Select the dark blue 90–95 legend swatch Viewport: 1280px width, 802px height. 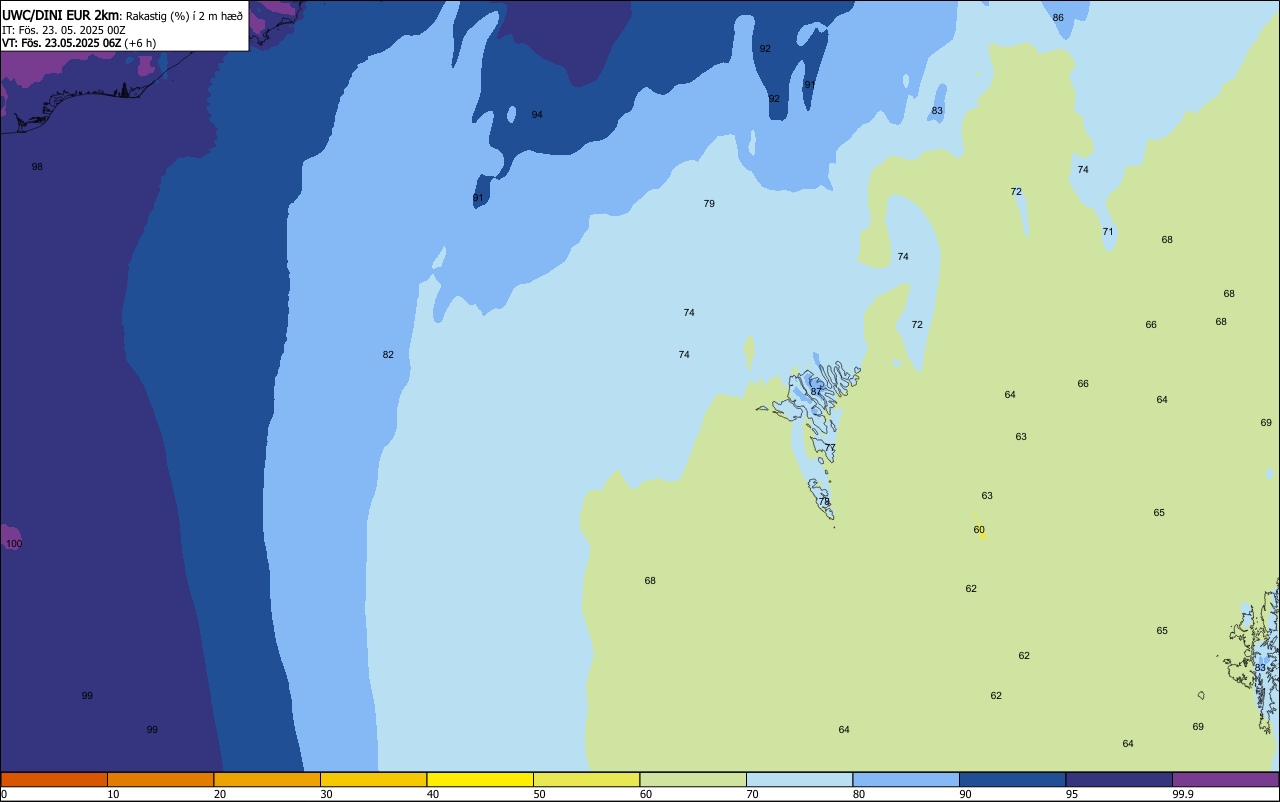coord(1012,779)
